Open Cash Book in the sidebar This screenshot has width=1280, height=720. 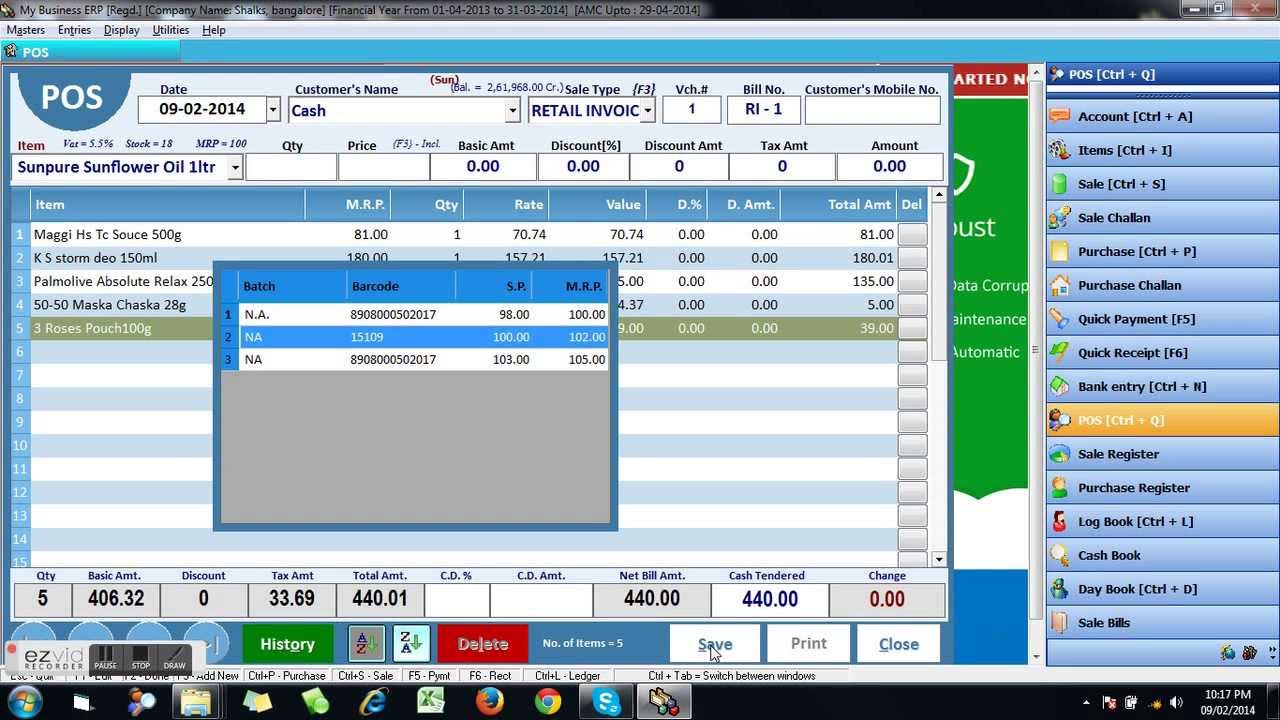tap(1162, 555)
